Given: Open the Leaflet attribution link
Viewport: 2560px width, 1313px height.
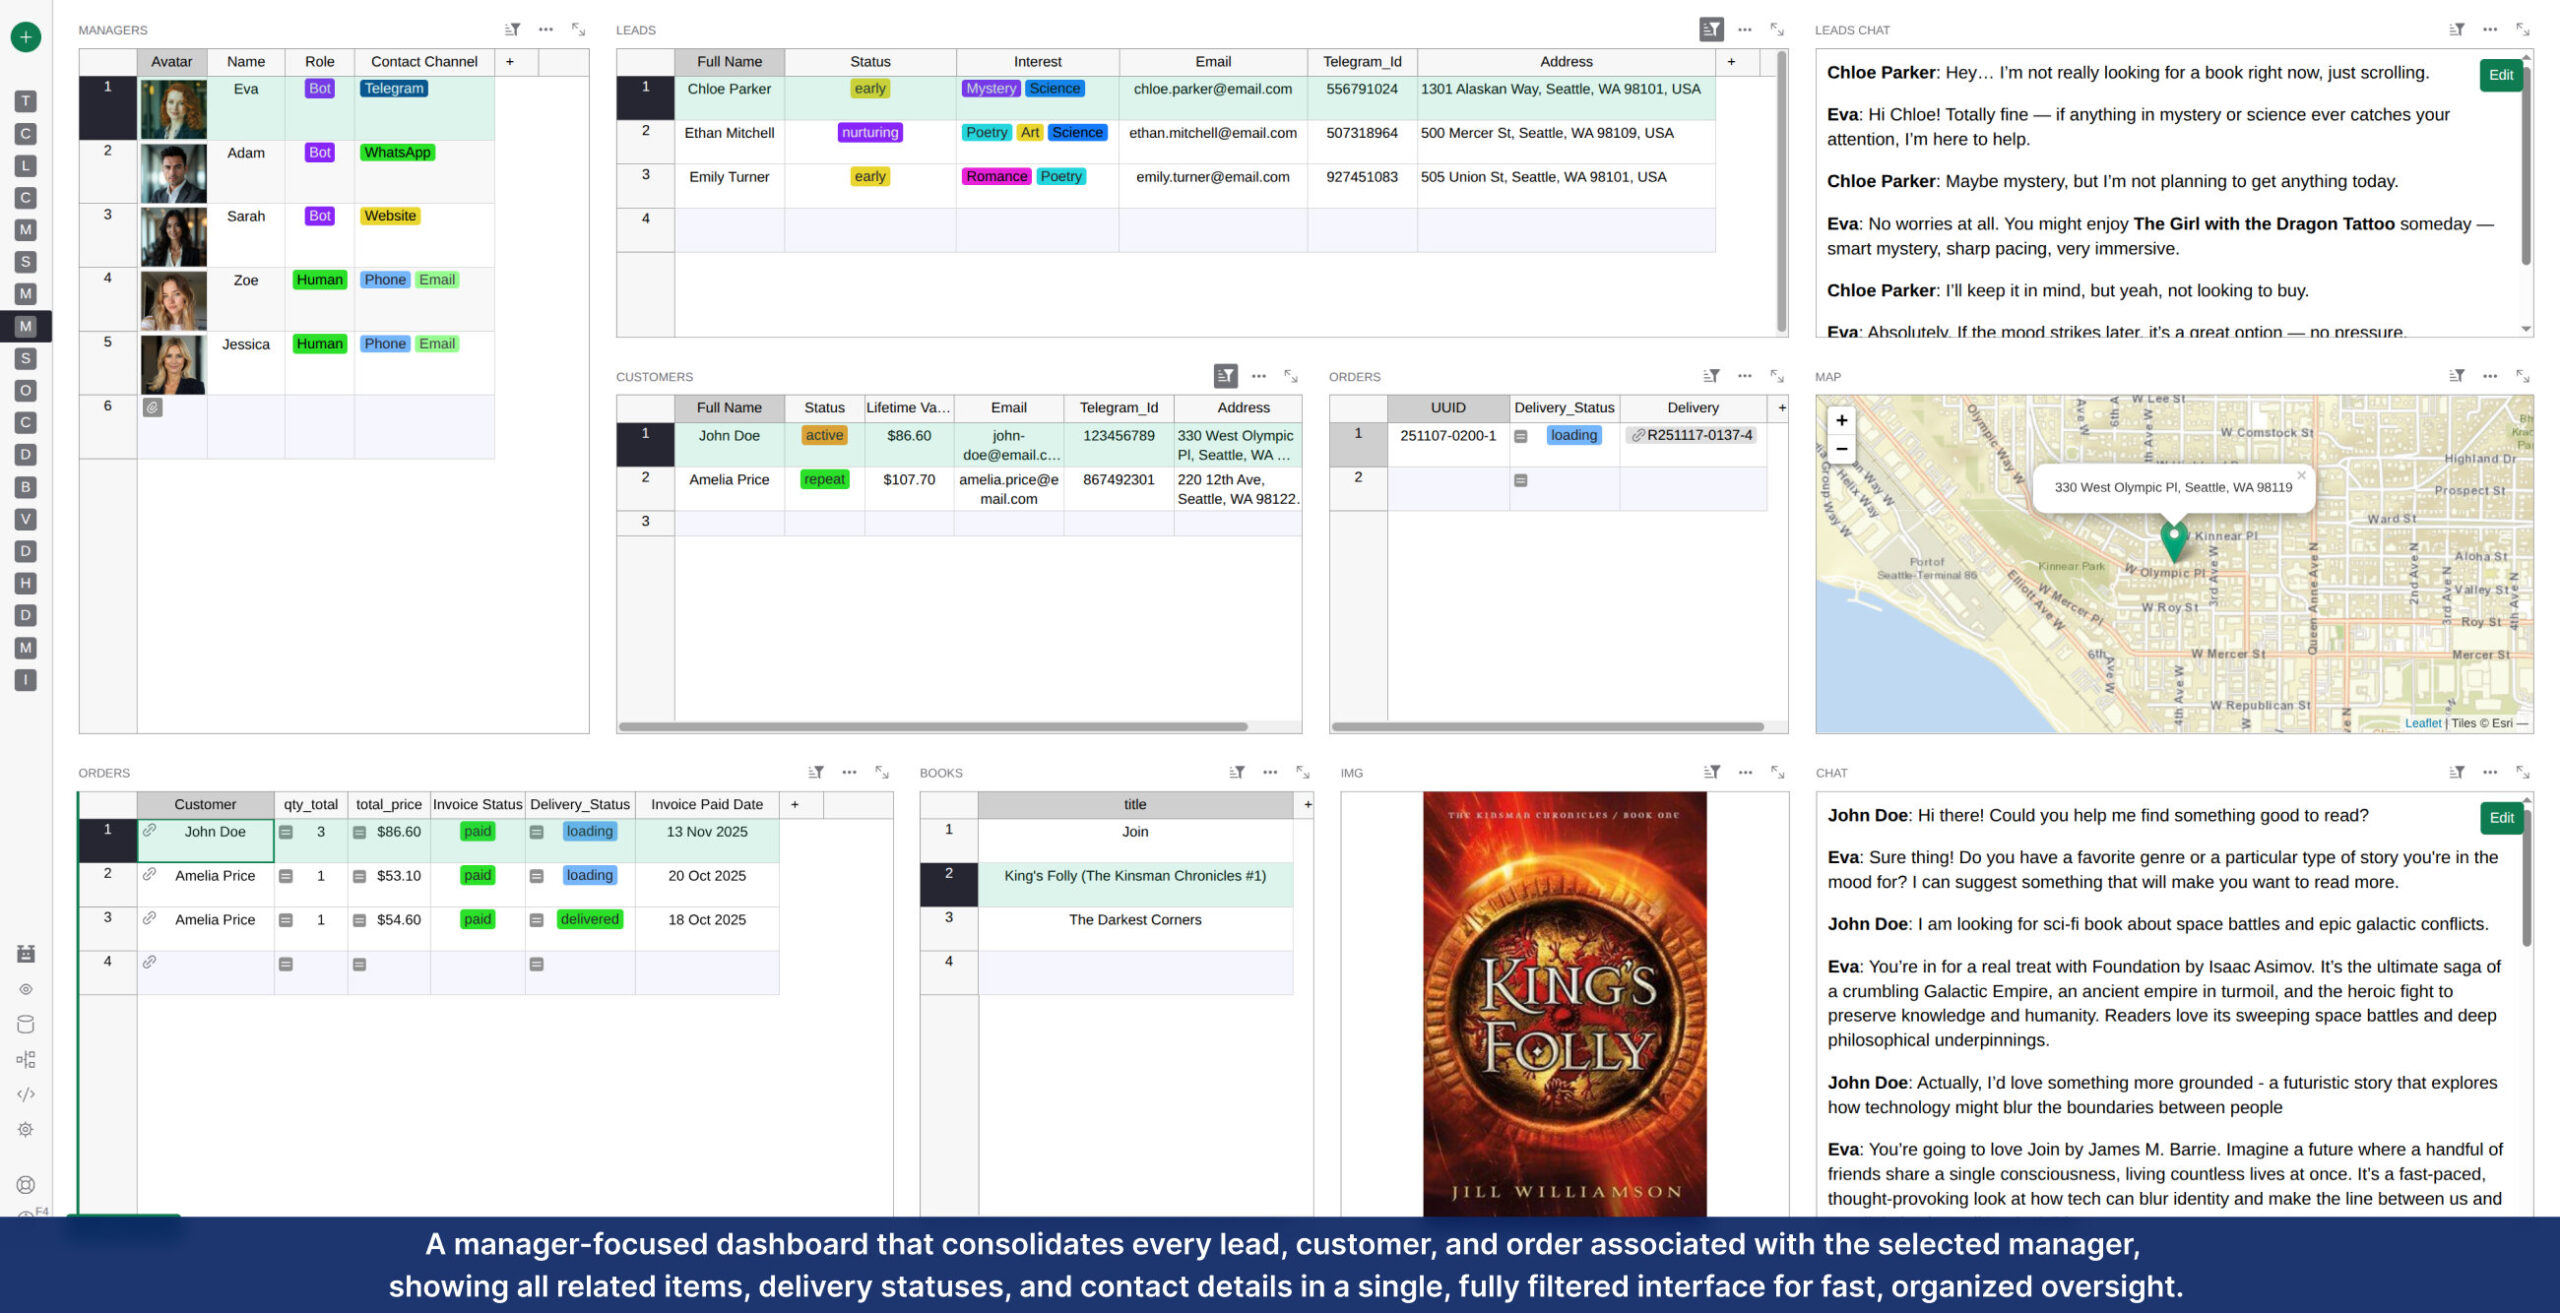Looking at the screenshot, I should point(2422,723).
